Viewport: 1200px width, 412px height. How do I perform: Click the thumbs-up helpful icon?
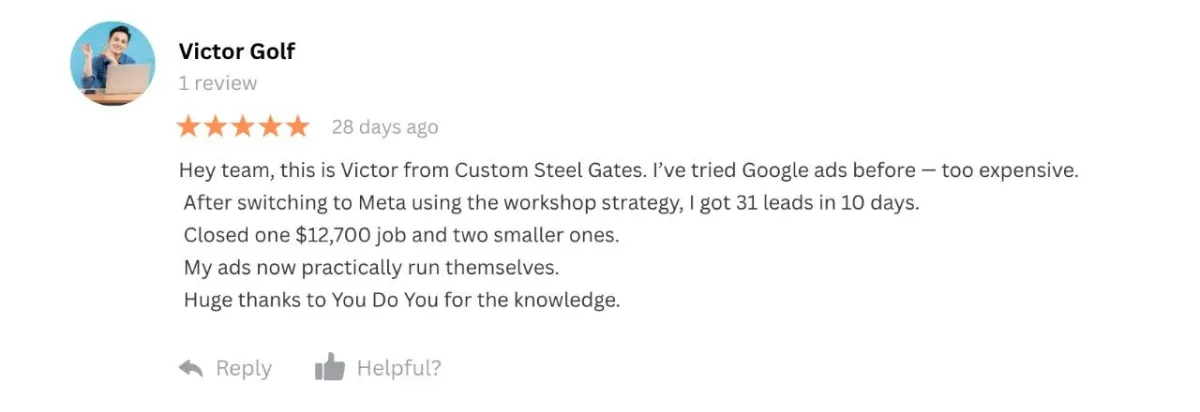tap(329, 368)
